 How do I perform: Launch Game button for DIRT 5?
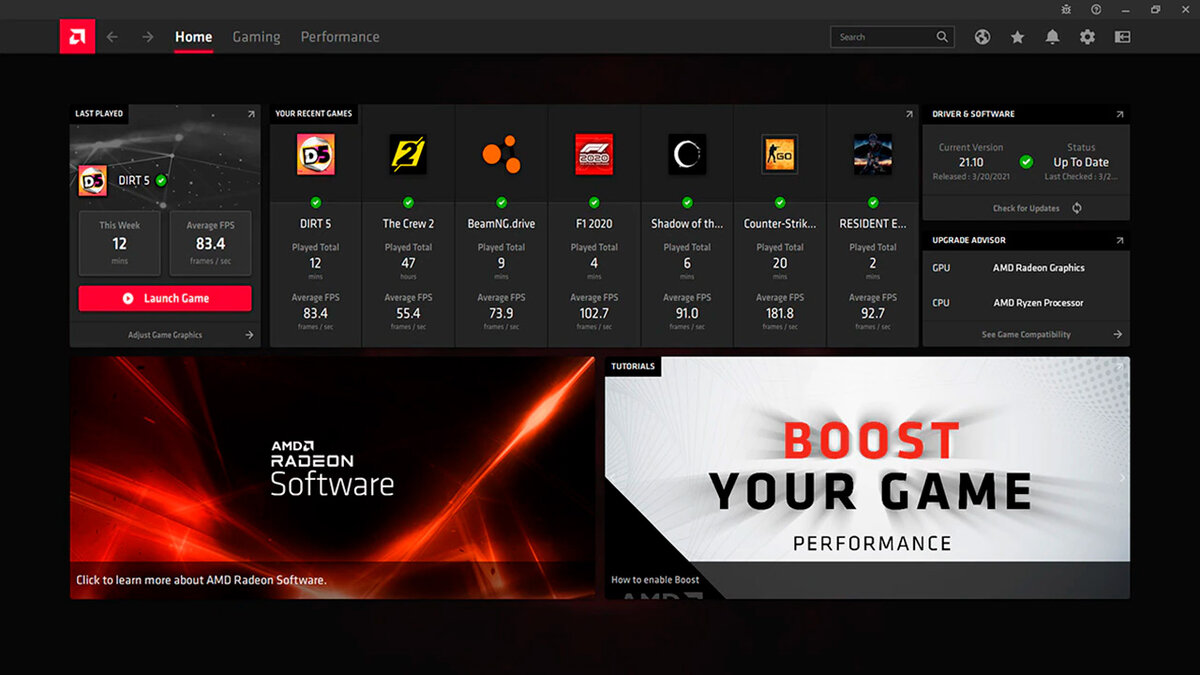tap(165, 298)
